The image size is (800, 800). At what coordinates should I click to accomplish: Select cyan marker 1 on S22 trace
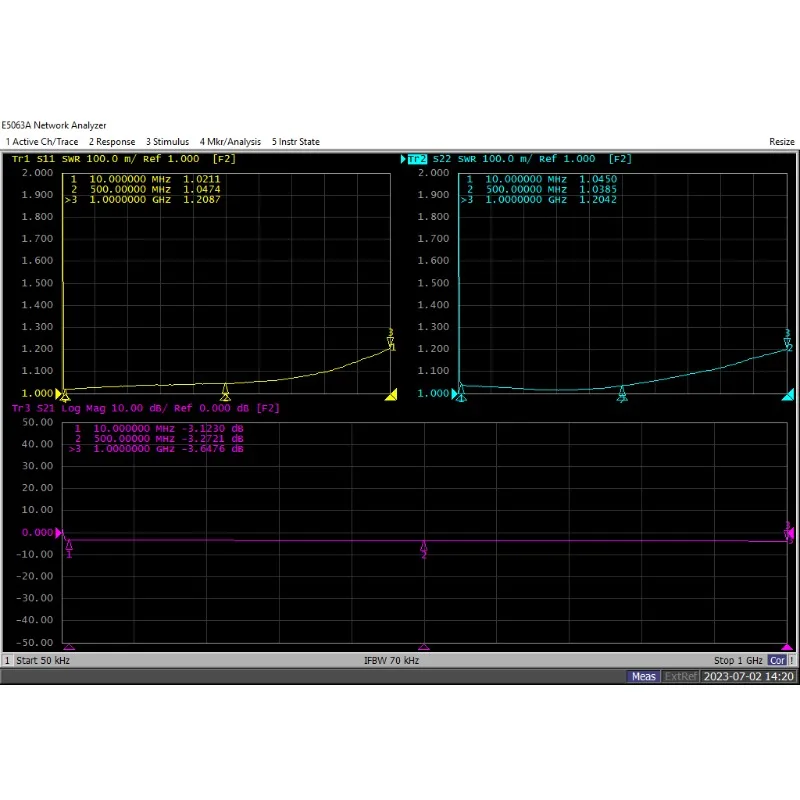(461, 392)
